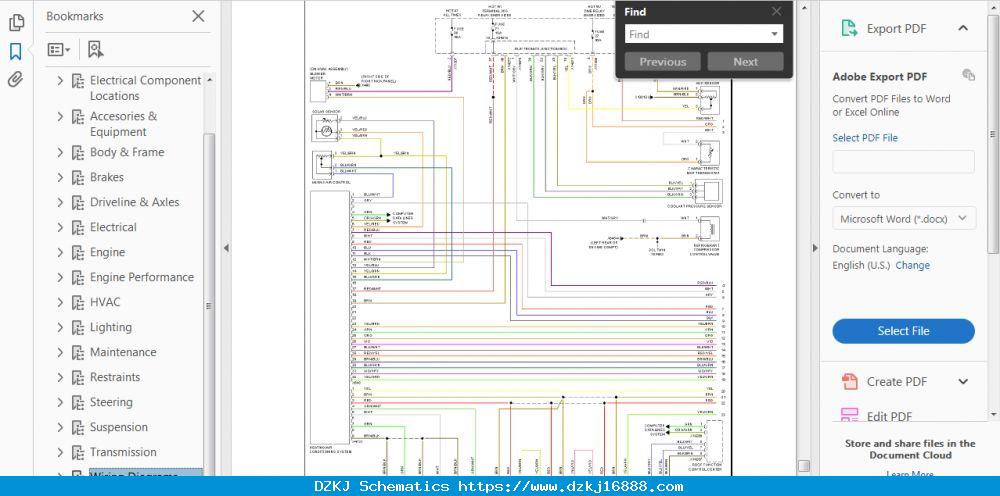The height and width of the screenshot is (496, 1000).
Task: Select the HVAC bookmark
Action: pos(105,302)
